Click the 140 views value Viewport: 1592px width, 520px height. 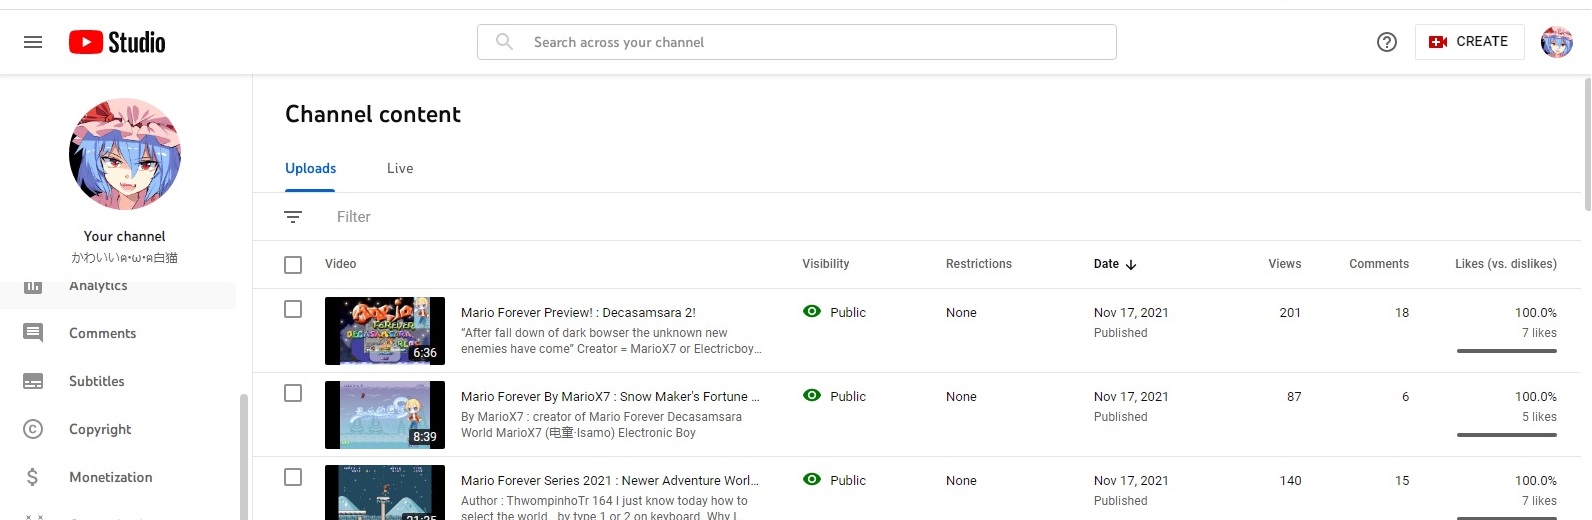coord(1290,480)
